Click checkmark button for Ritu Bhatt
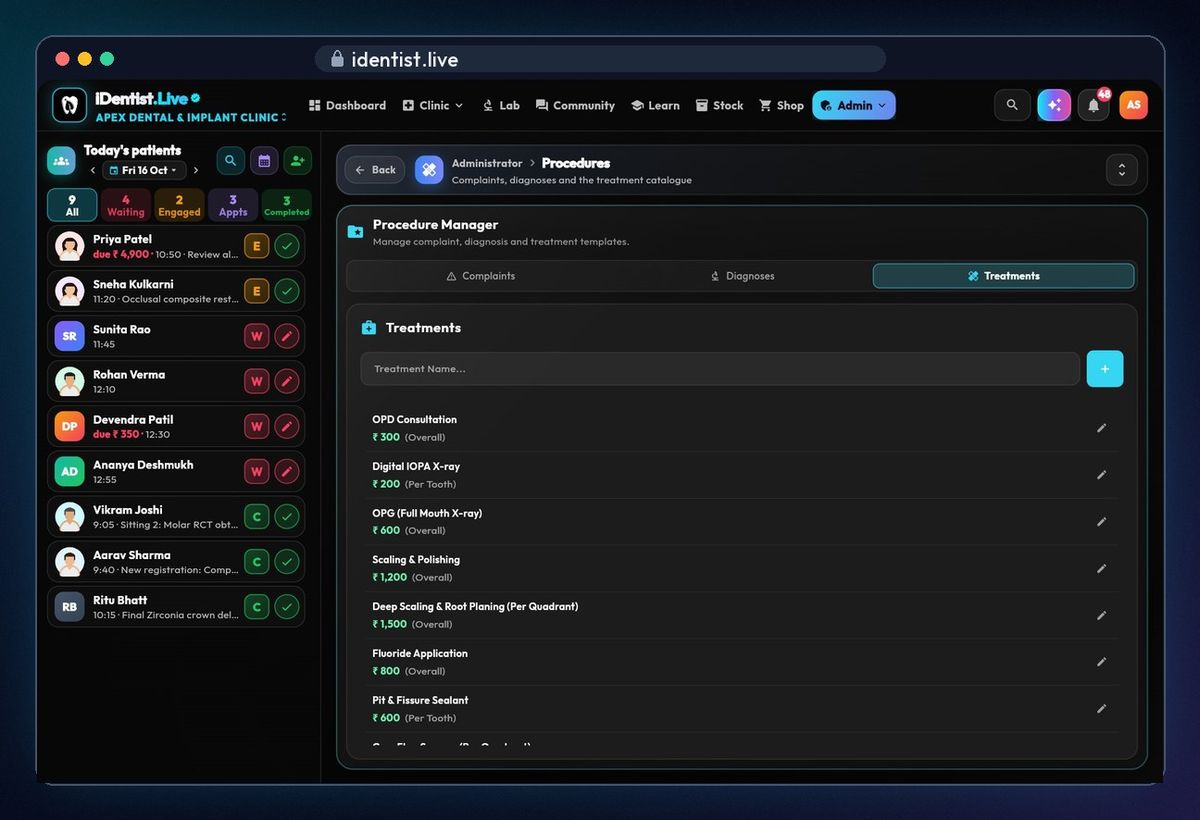This screenshot has width=1200, height=820. [x=287, y=607]
